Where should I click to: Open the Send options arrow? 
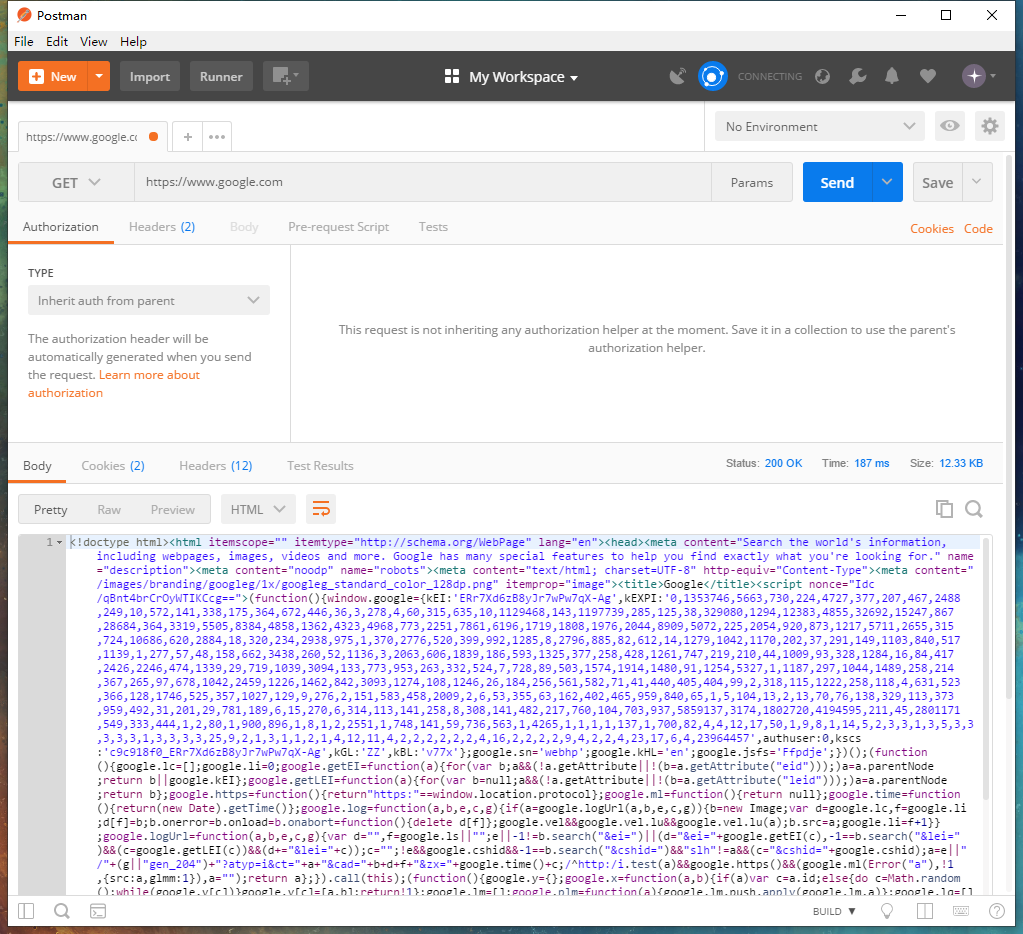coord(887,183)
